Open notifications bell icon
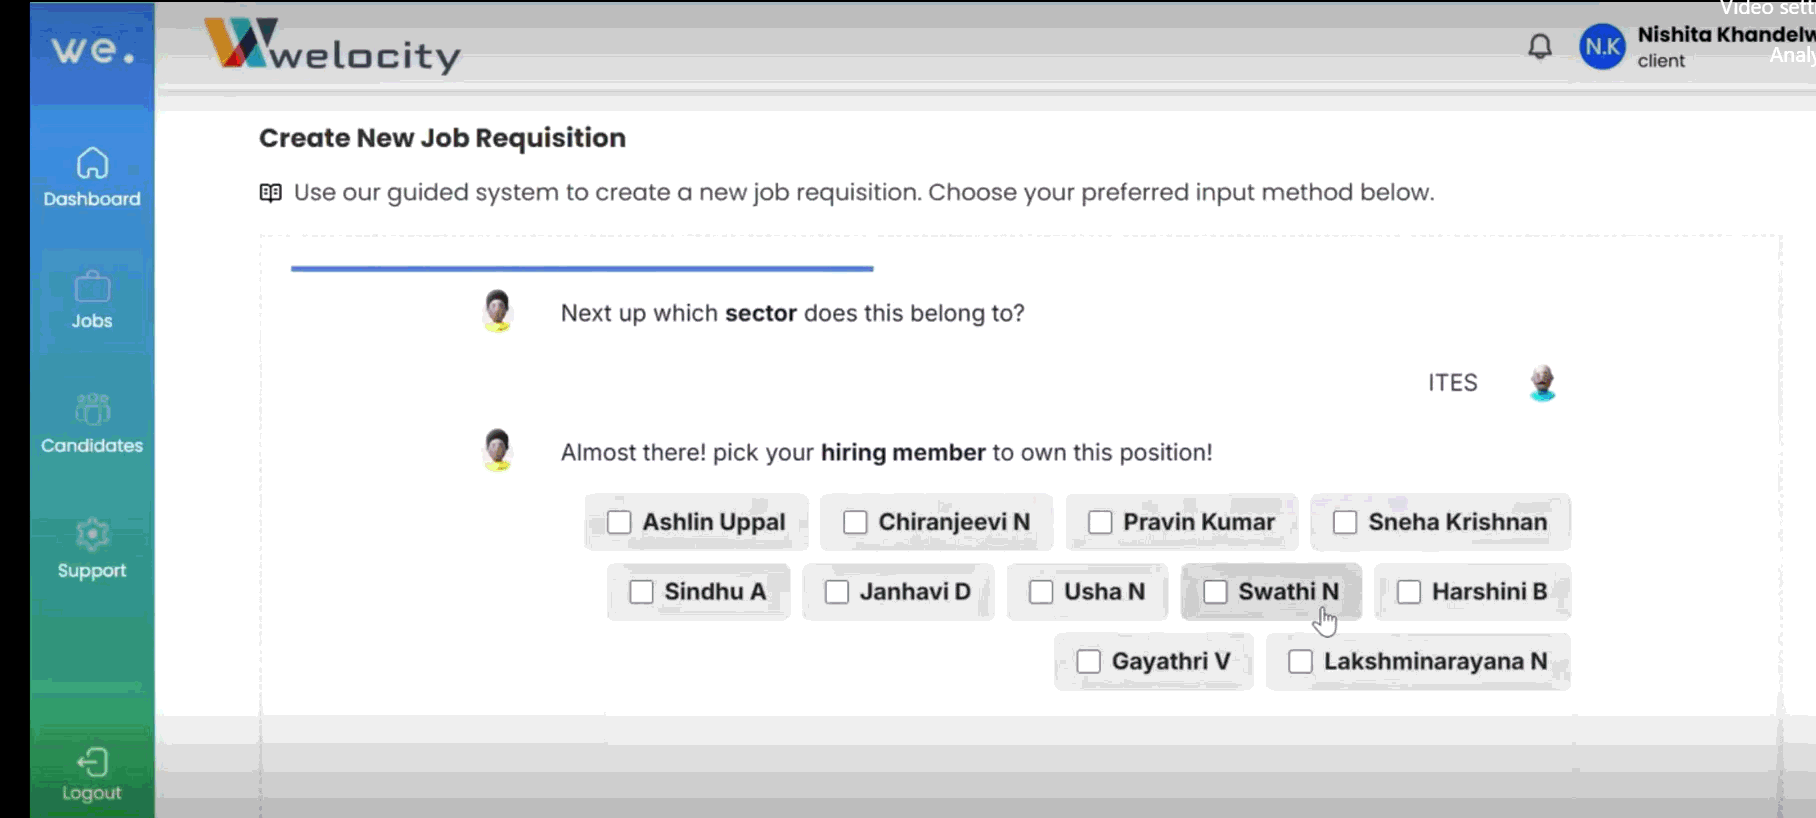 (x=1540, y=46)
